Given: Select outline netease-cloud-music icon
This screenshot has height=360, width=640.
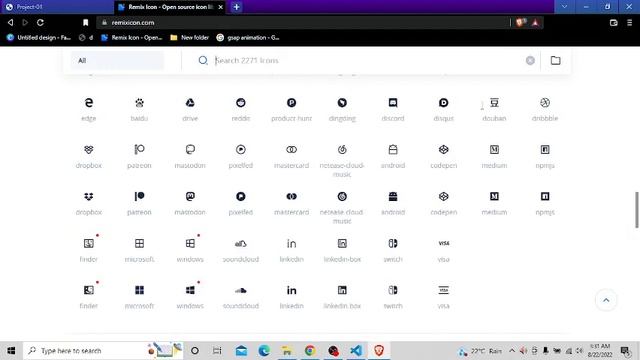Looking at the screenshot, I should pos(342,150).
